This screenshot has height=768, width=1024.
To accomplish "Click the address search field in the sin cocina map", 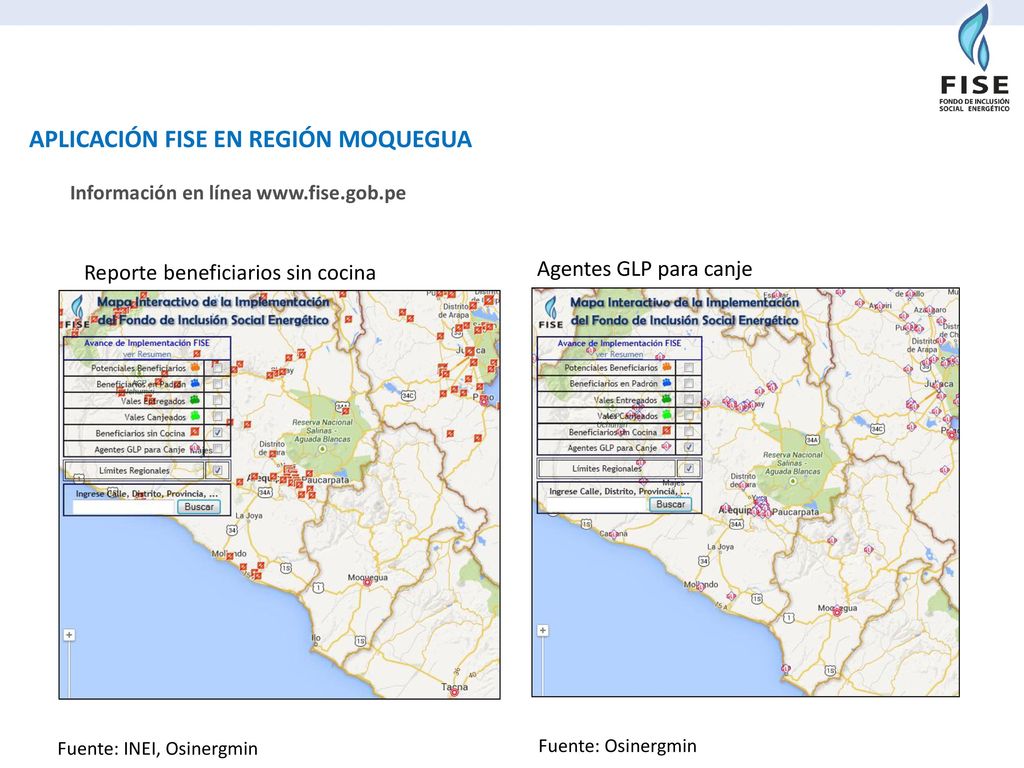I will pos(124,507).
